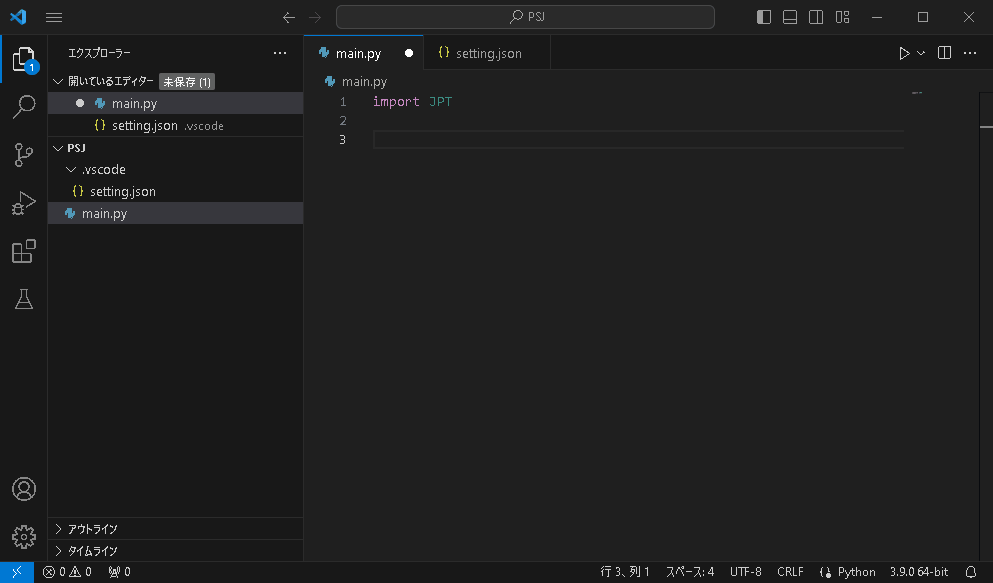Toggle the secondary side bar

[816, 17]
